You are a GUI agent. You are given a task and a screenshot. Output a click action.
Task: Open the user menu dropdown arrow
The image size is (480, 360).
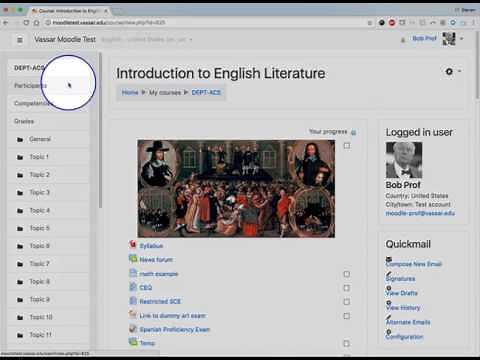coord(462,39)
